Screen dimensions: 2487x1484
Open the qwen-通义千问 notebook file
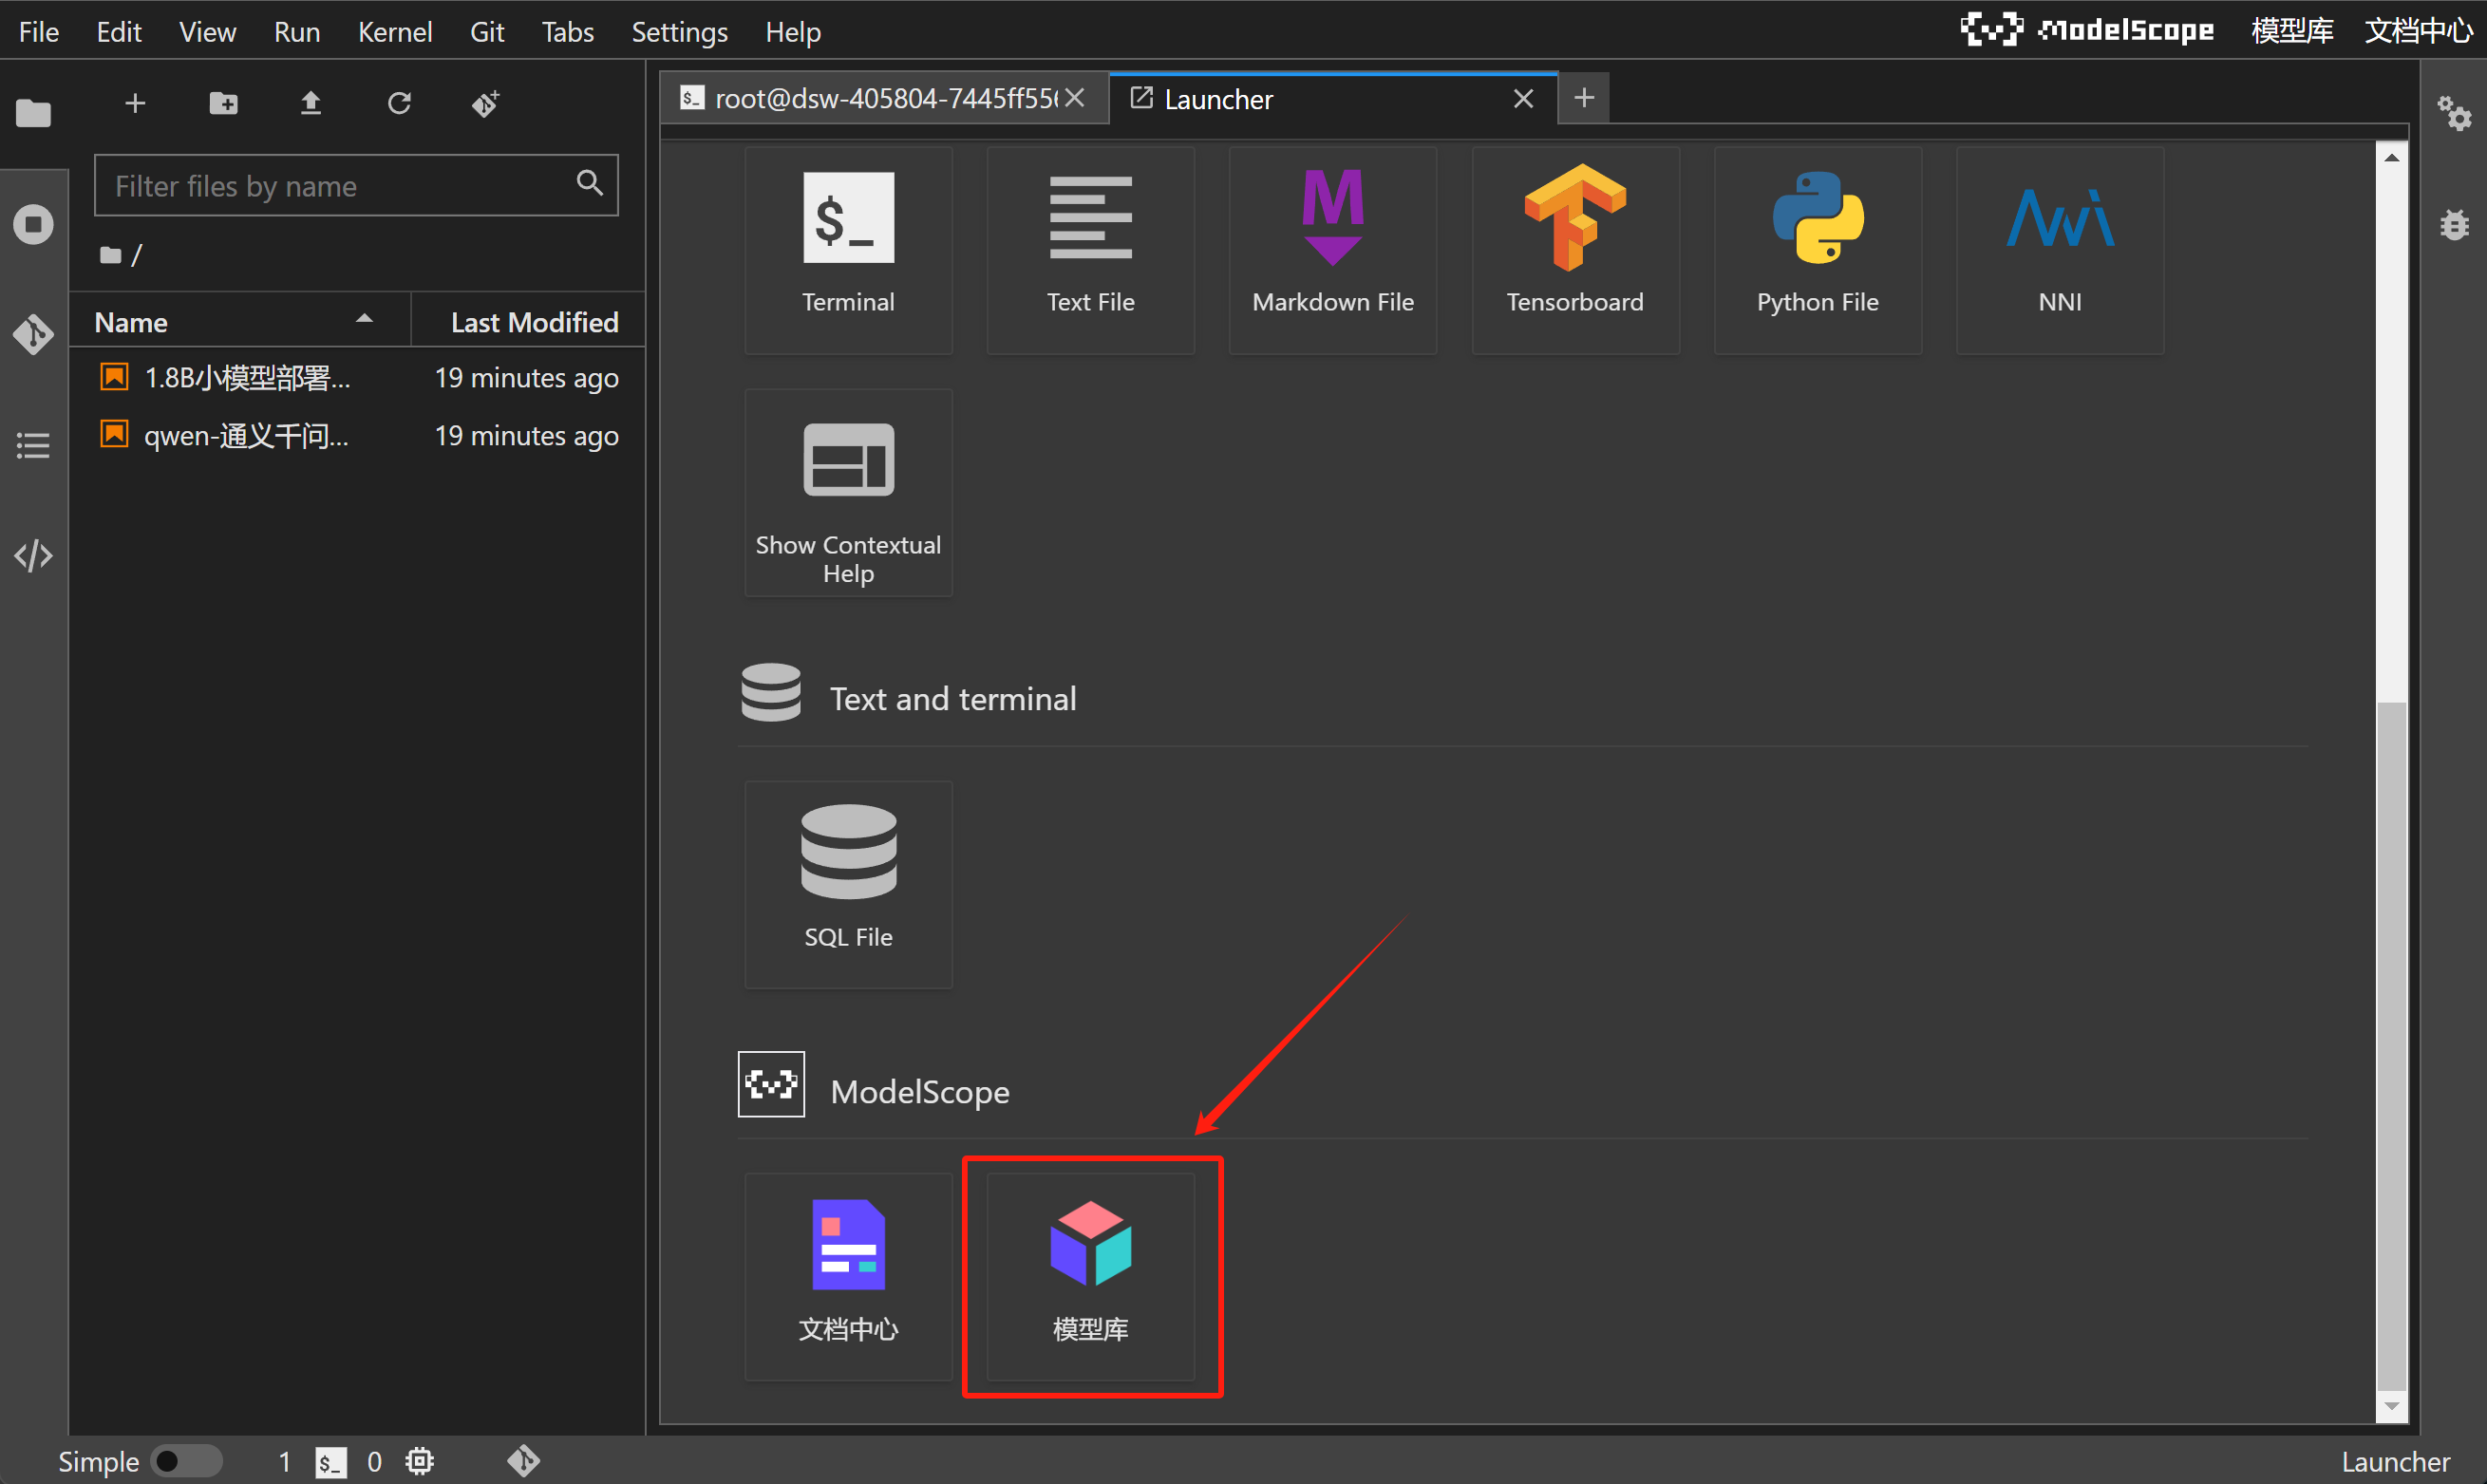[246, 436]
